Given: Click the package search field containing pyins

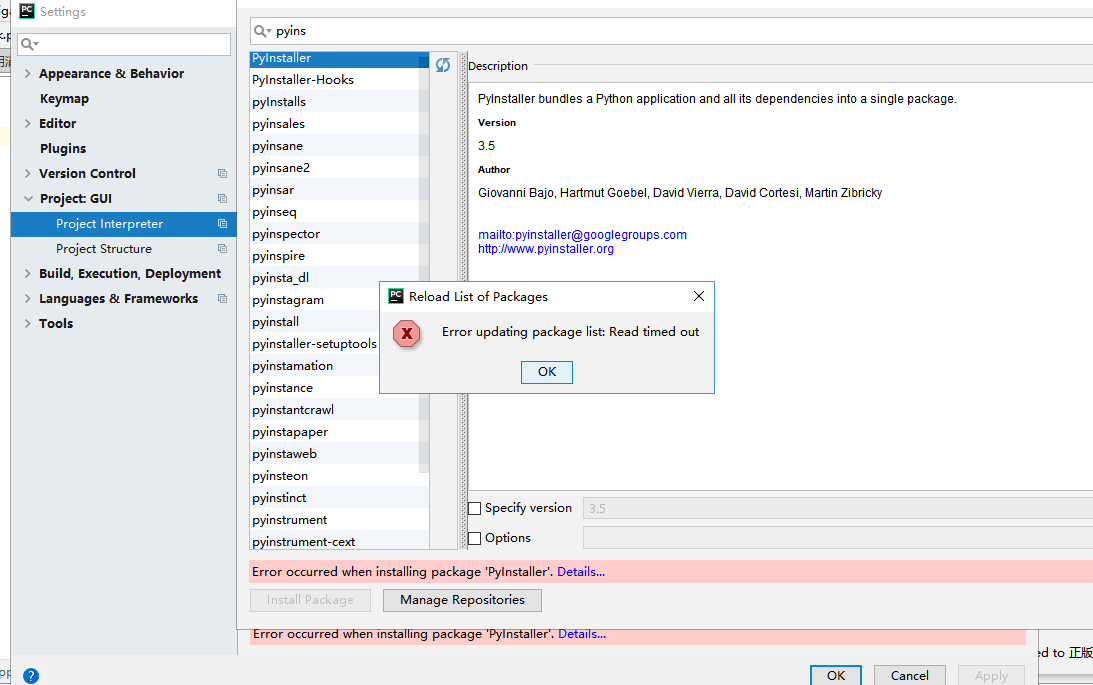Looking at the screenshot, I should (671, 31).
